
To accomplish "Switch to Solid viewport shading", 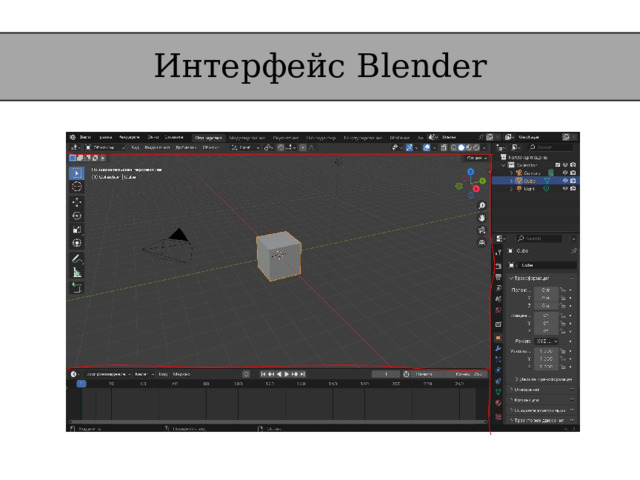I will 461,147.
